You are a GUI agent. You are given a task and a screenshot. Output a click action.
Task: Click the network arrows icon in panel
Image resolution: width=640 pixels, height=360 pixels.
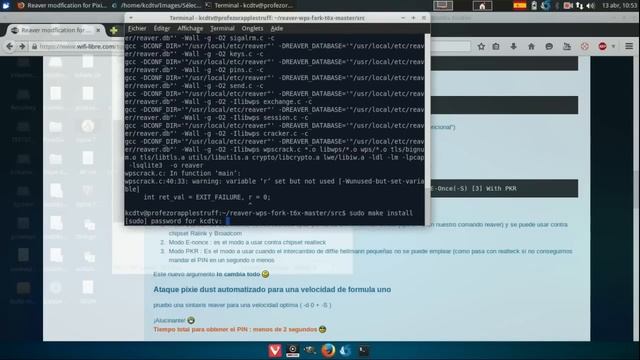tap(579, 6)
